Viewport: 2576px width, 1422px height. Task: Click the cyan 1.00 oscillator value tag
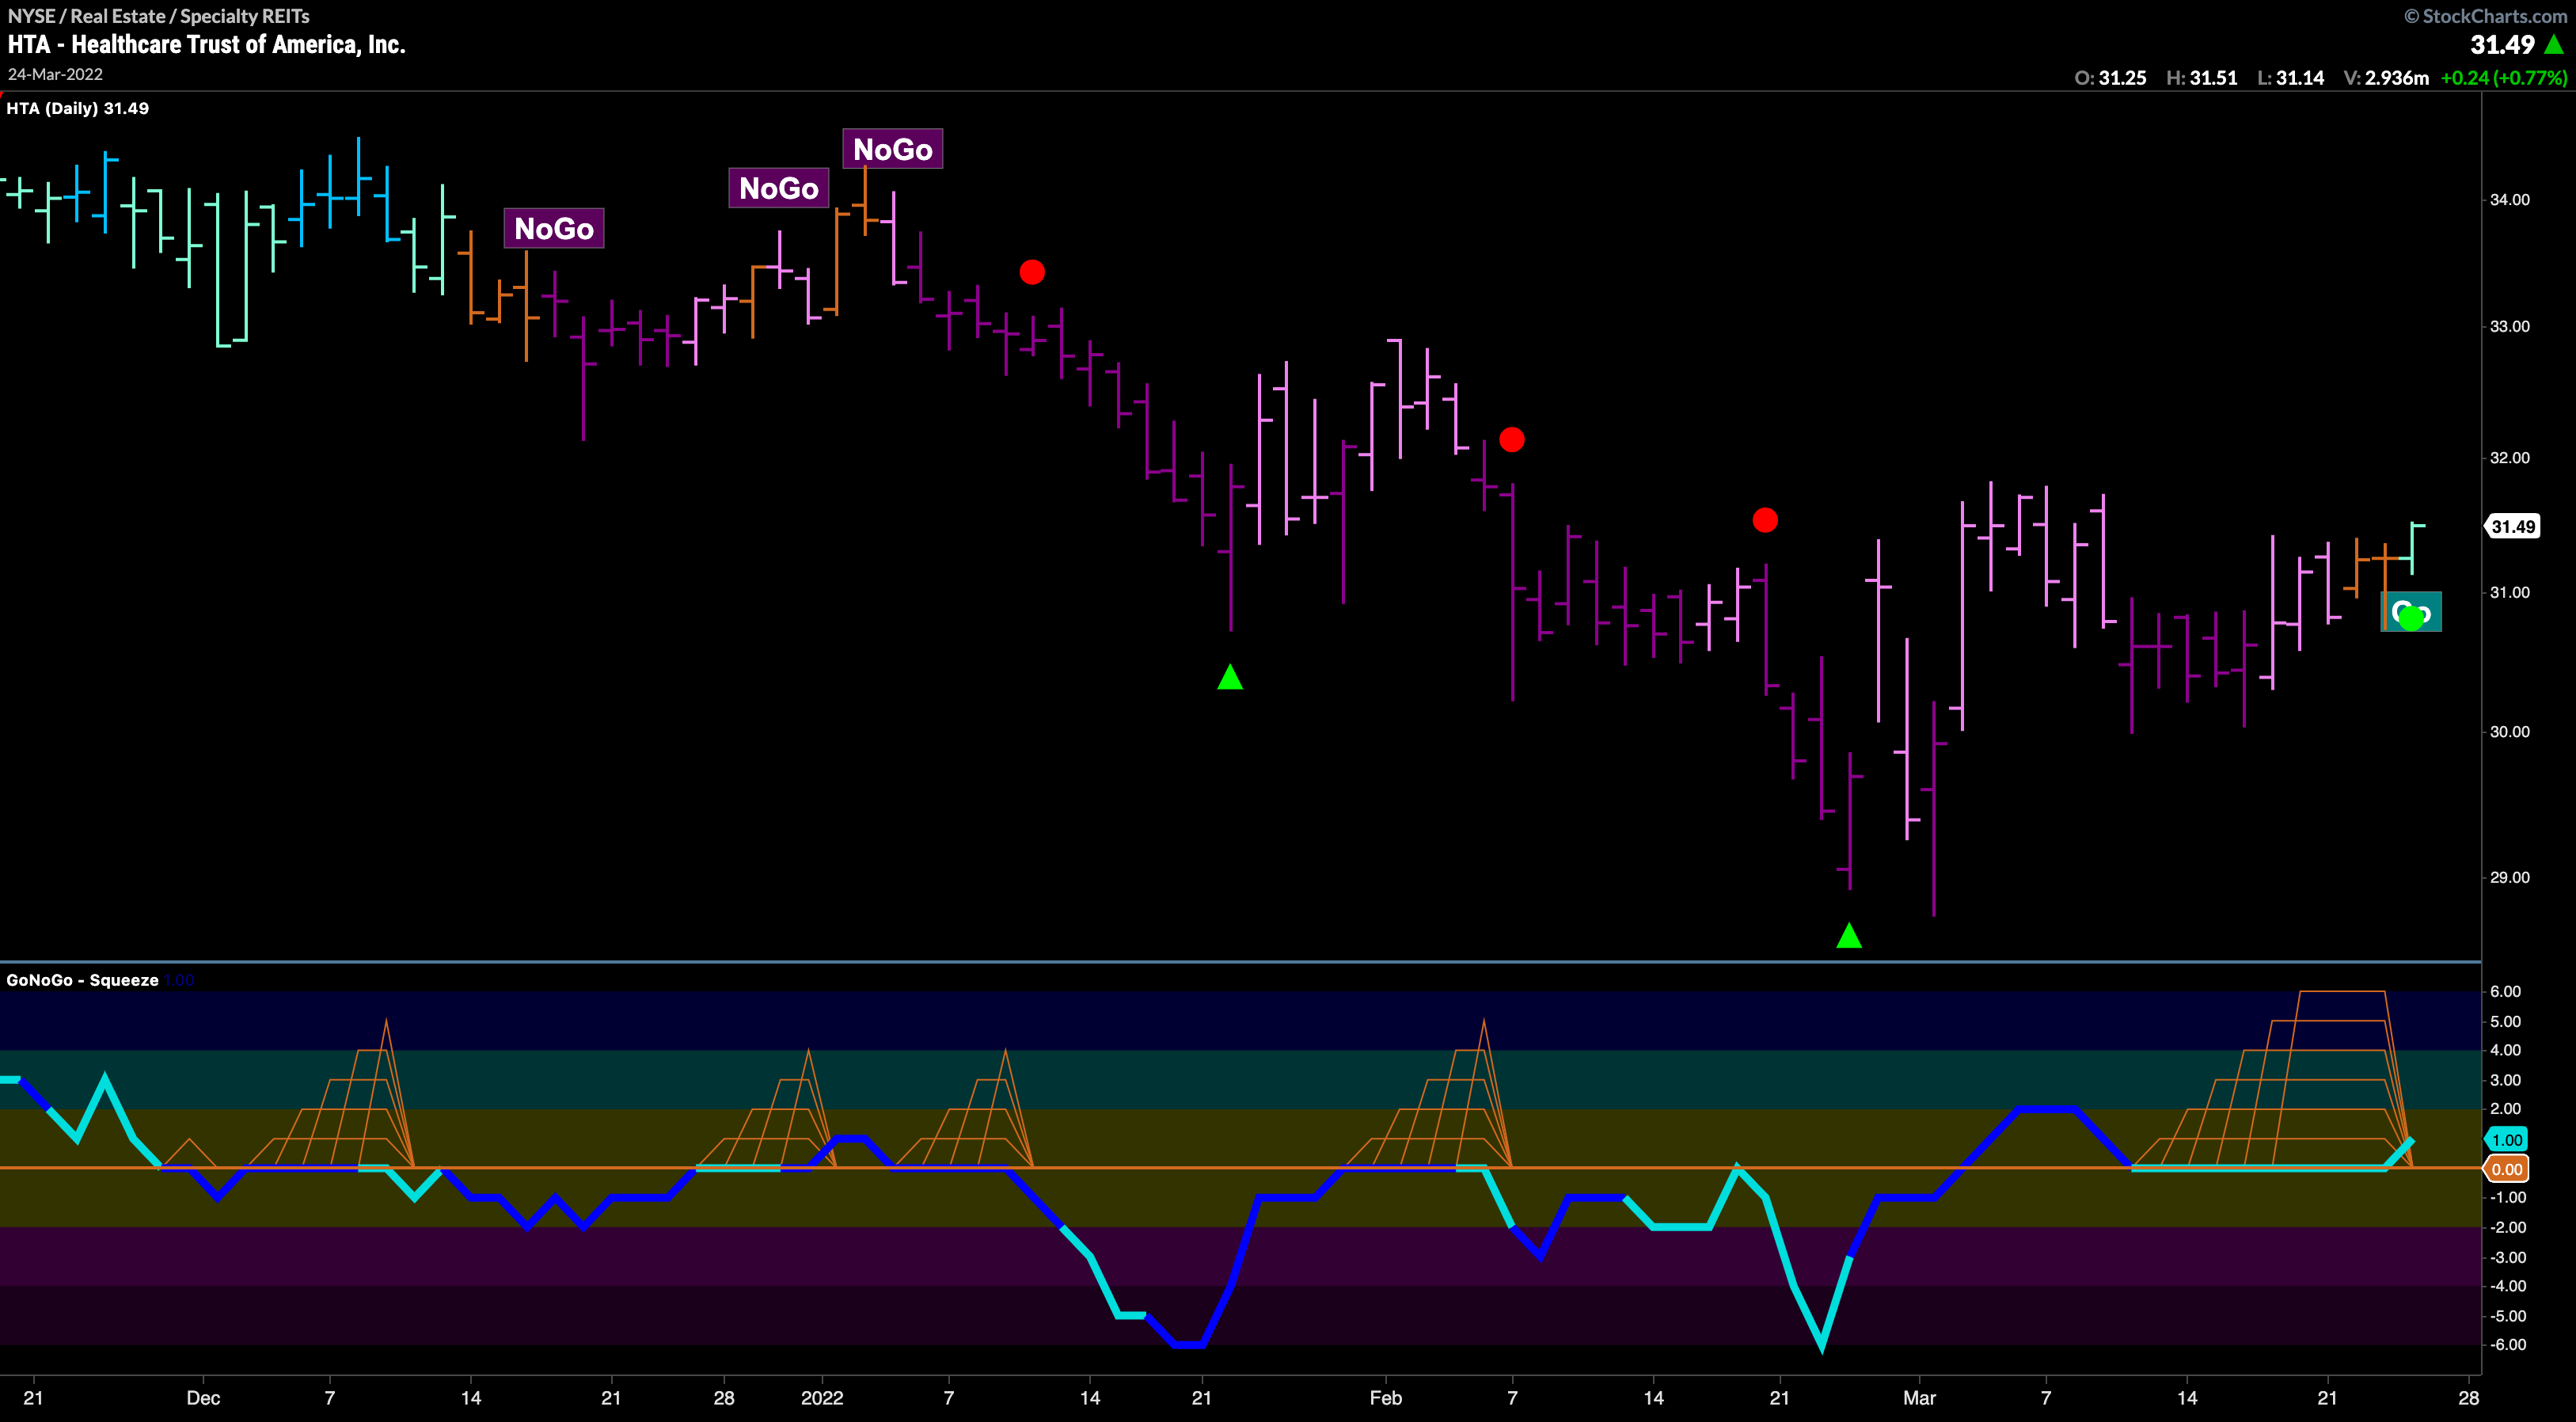click(2506, 1139)
